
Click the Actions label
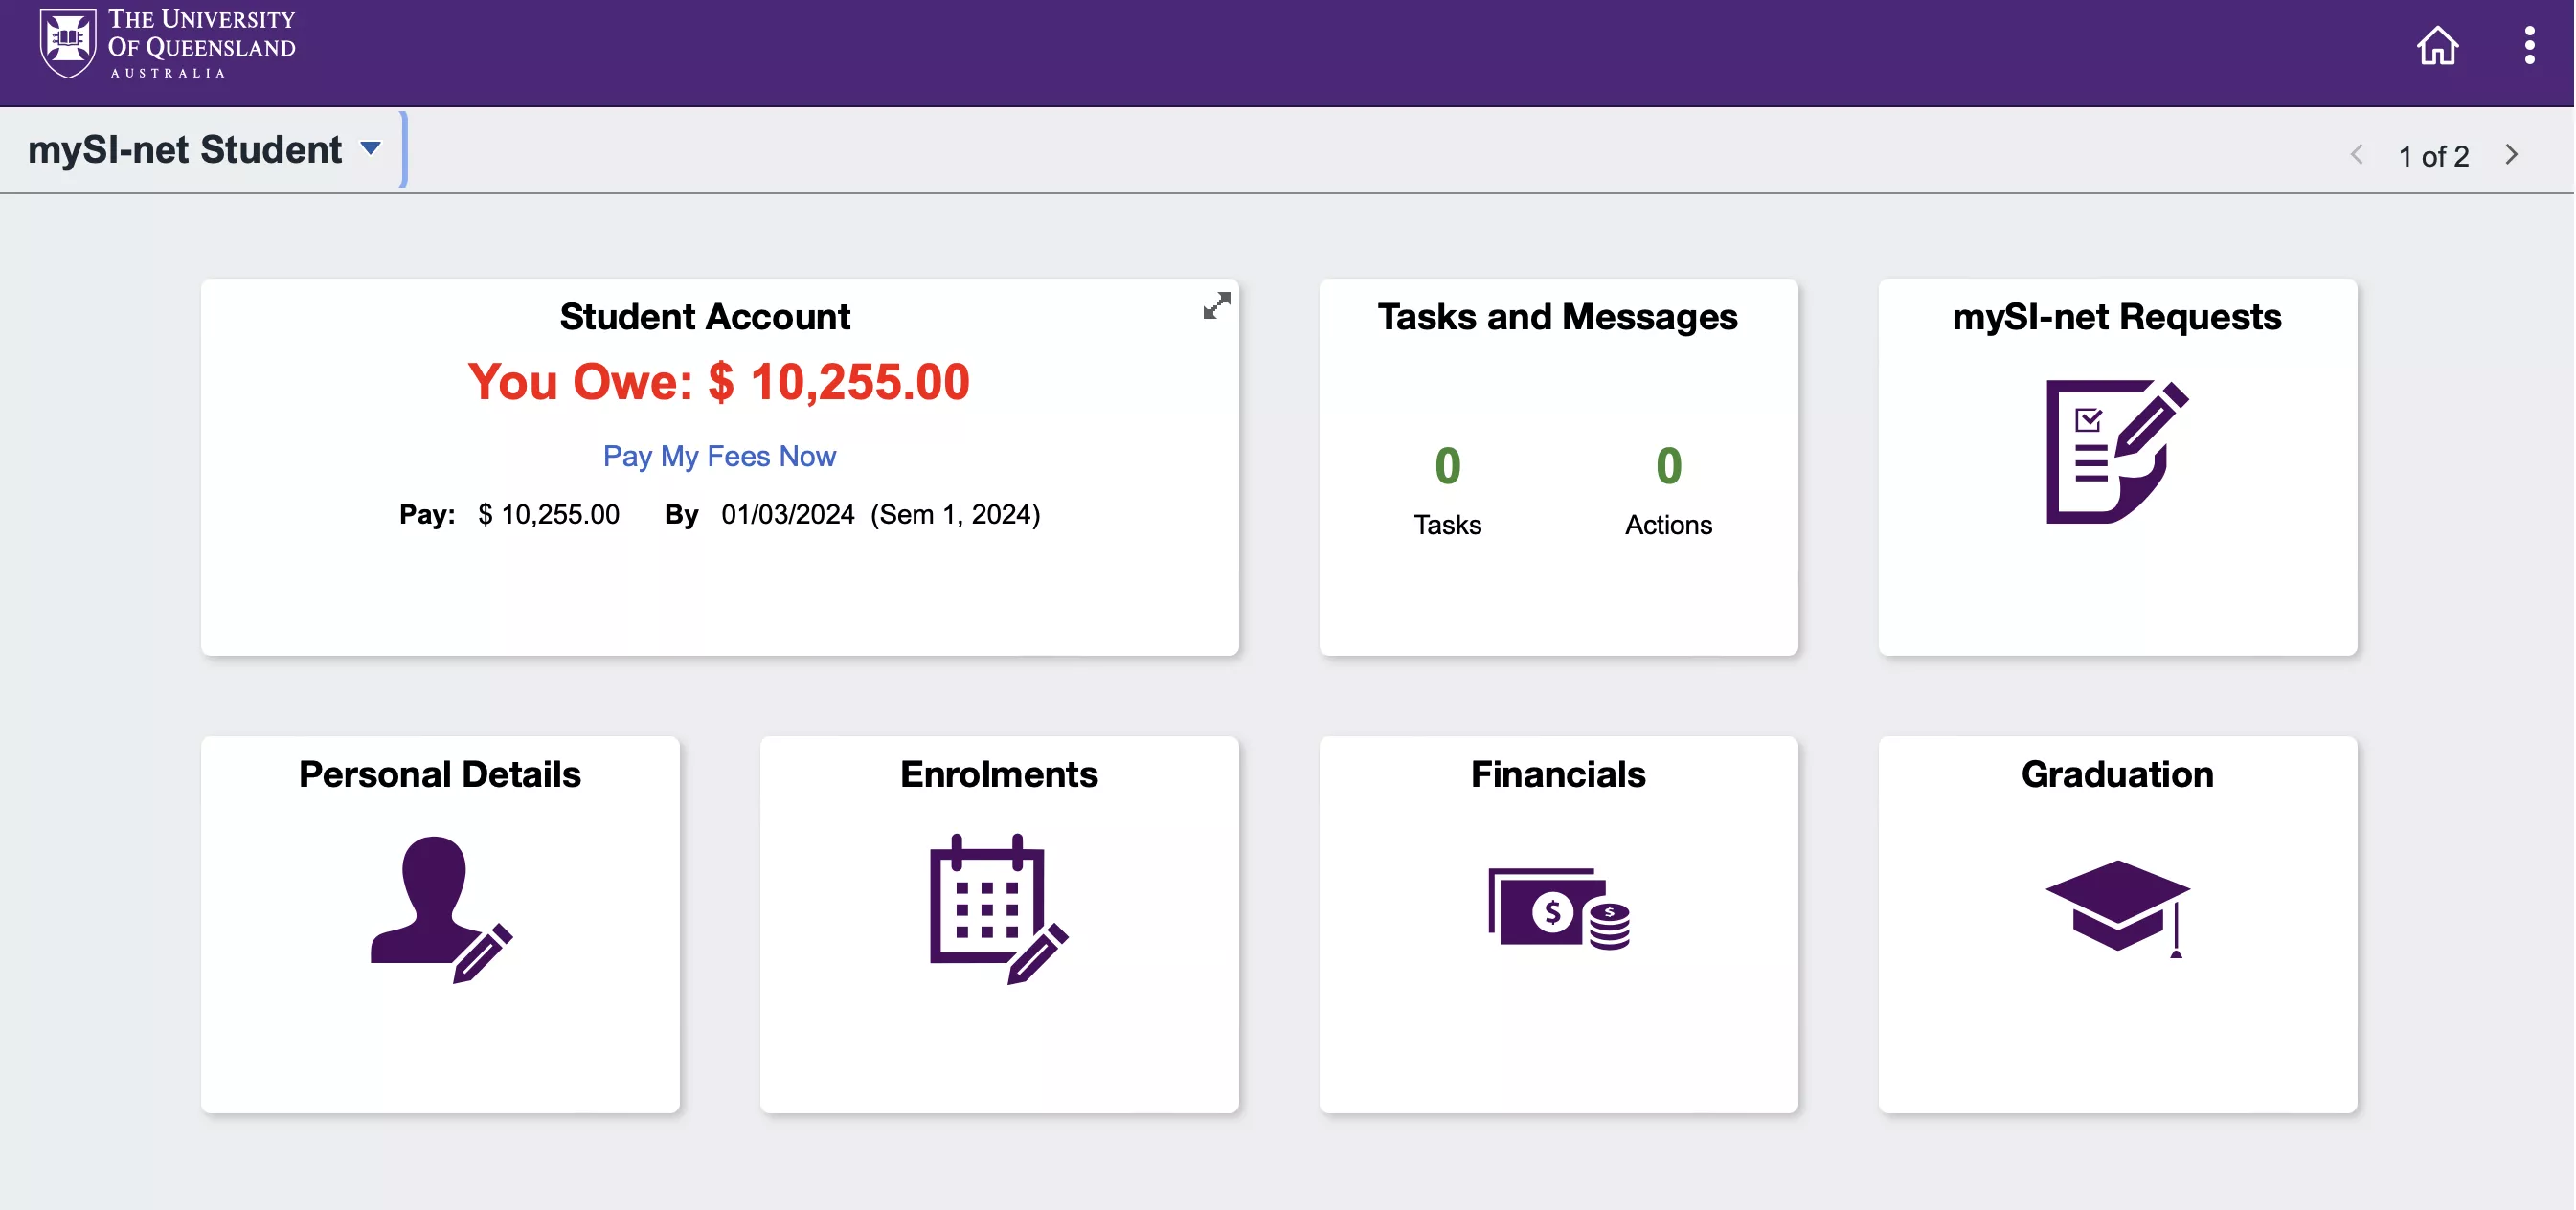coord(1668,525)
